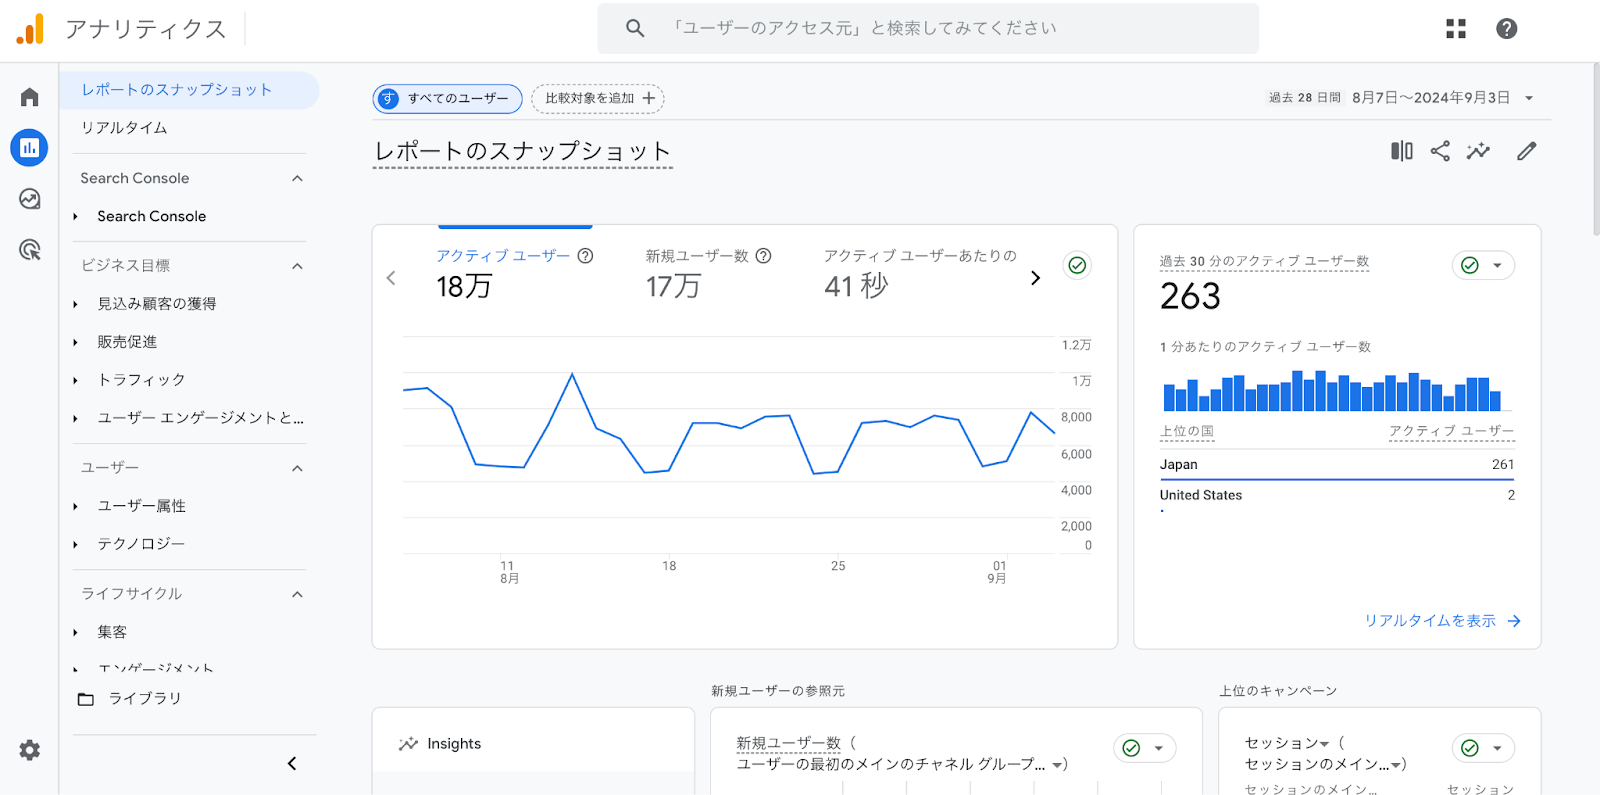This screenshot has width=1600, height=795.
Task: Click the green check status on chart card
Action: tap(1077, 265)
